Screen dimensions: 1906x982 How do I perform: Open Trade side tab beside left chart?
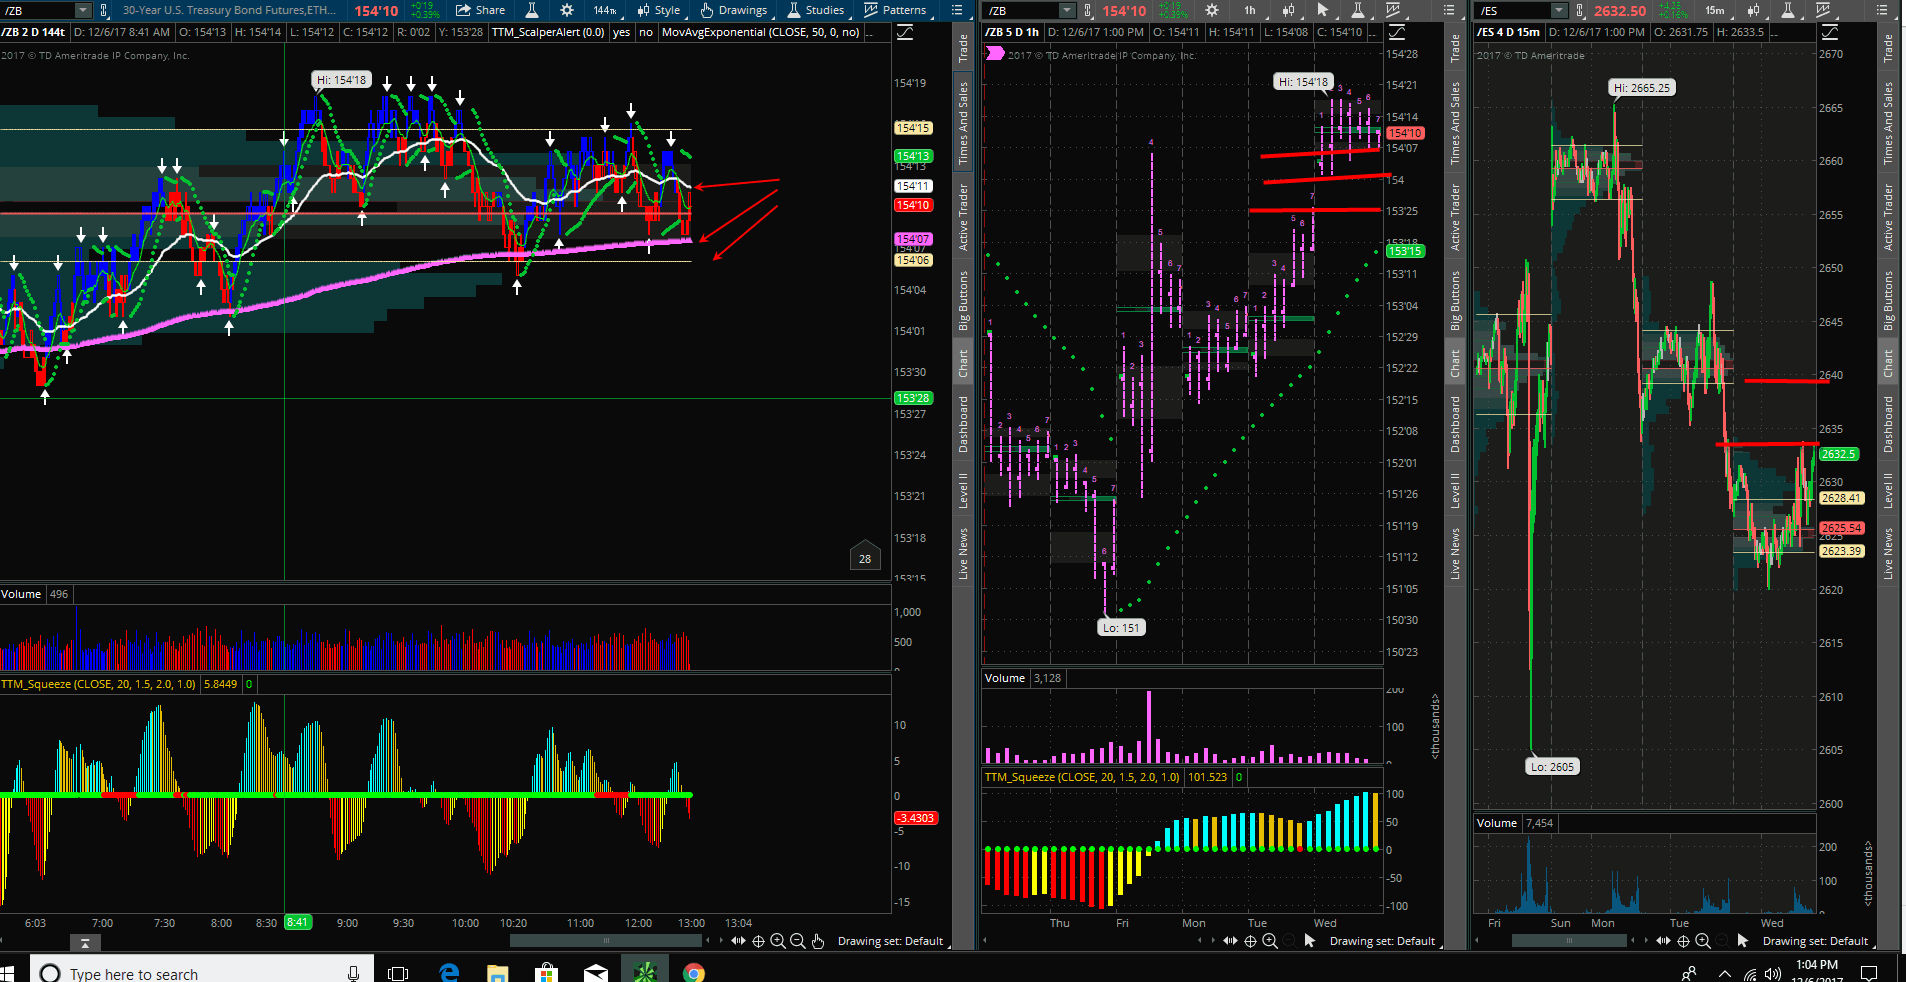point(963,47)
